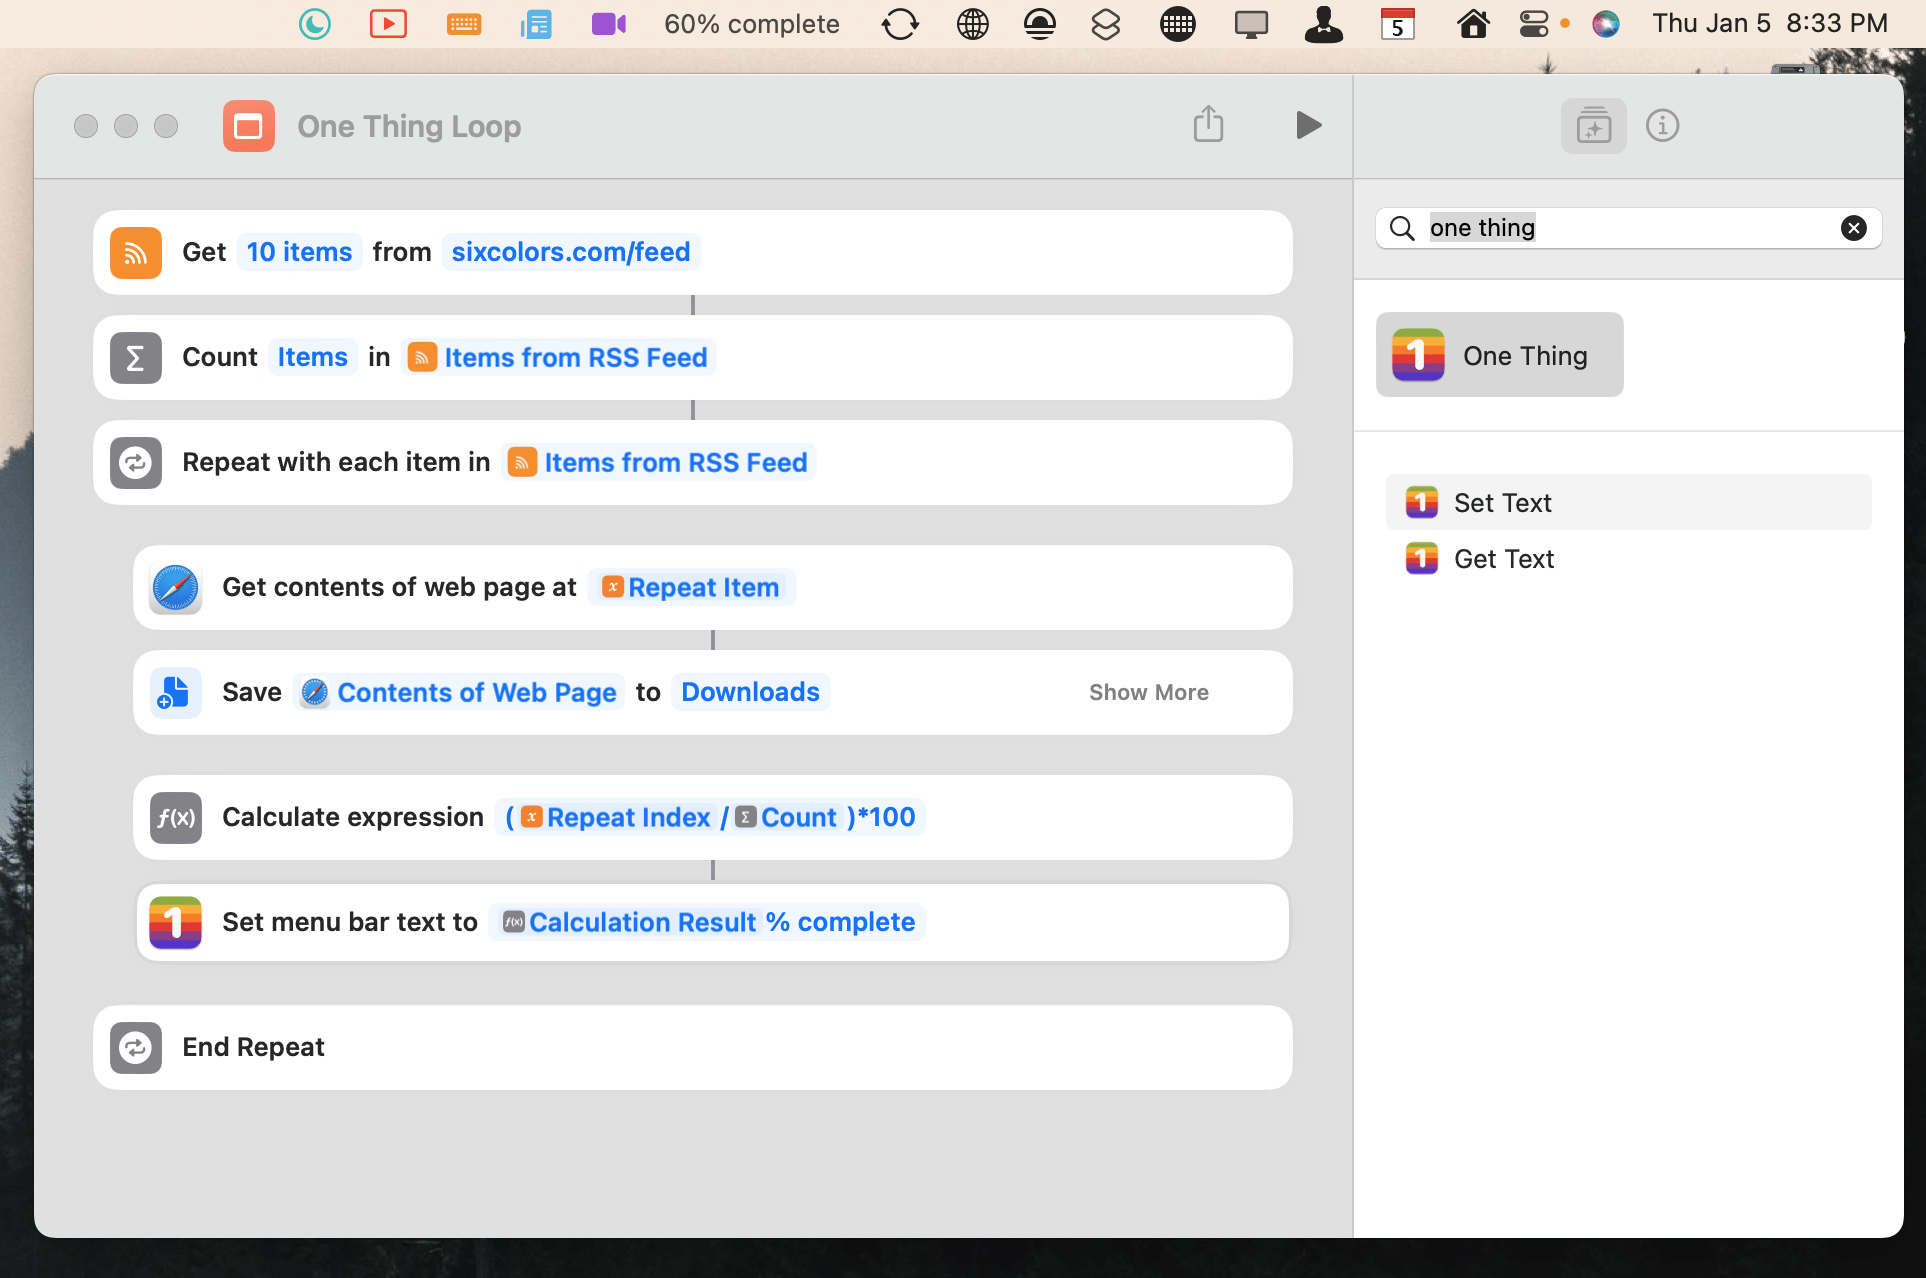Add the Set Text action
The width and height of the screenshot is (1926, 1278).
1628,502
